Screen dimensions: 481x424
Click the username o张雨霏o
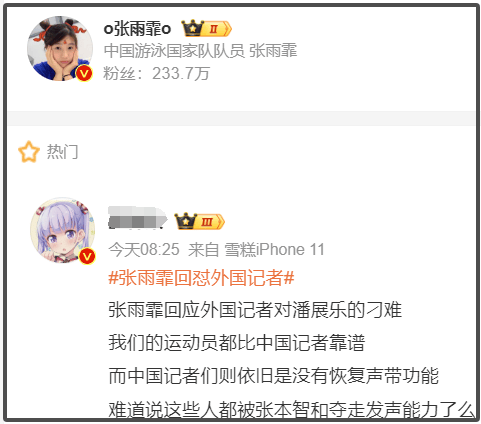[x=137, y=29]
